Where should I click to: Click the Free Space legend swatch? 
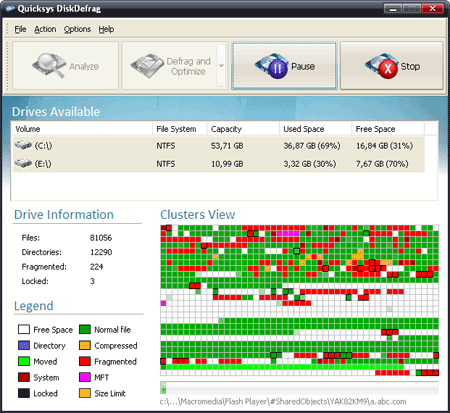click(x=24, y=329)
